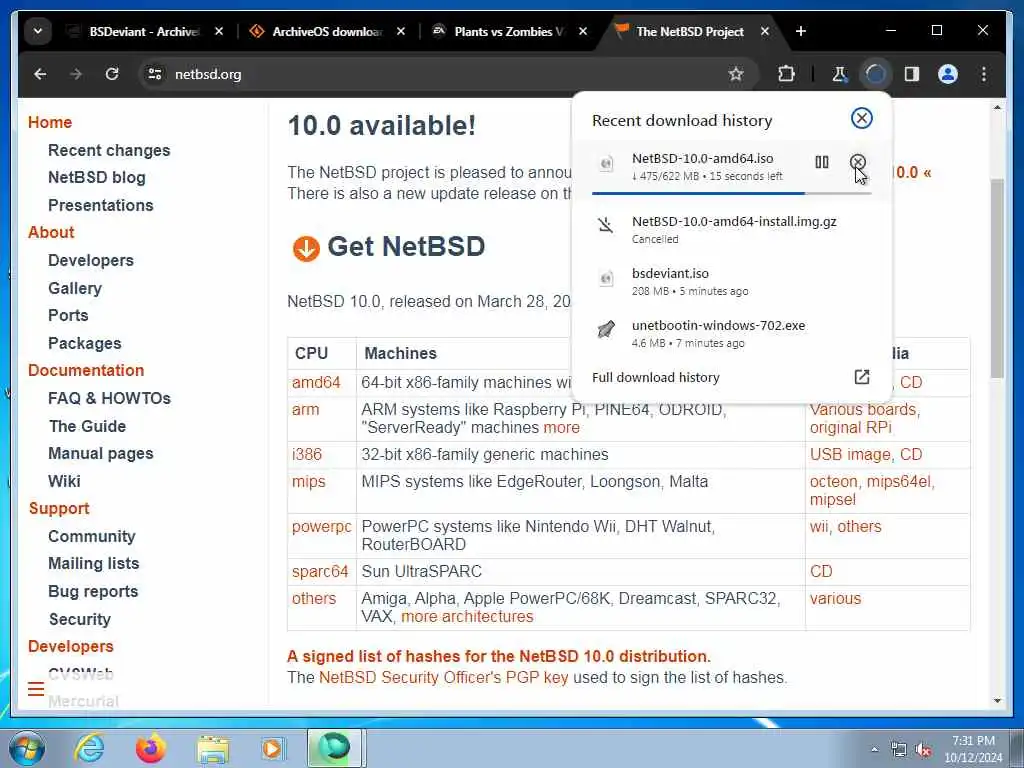This screenshot has width=1024, height=768.
Task: Click the Full download history label
Action: coord(656,377)
